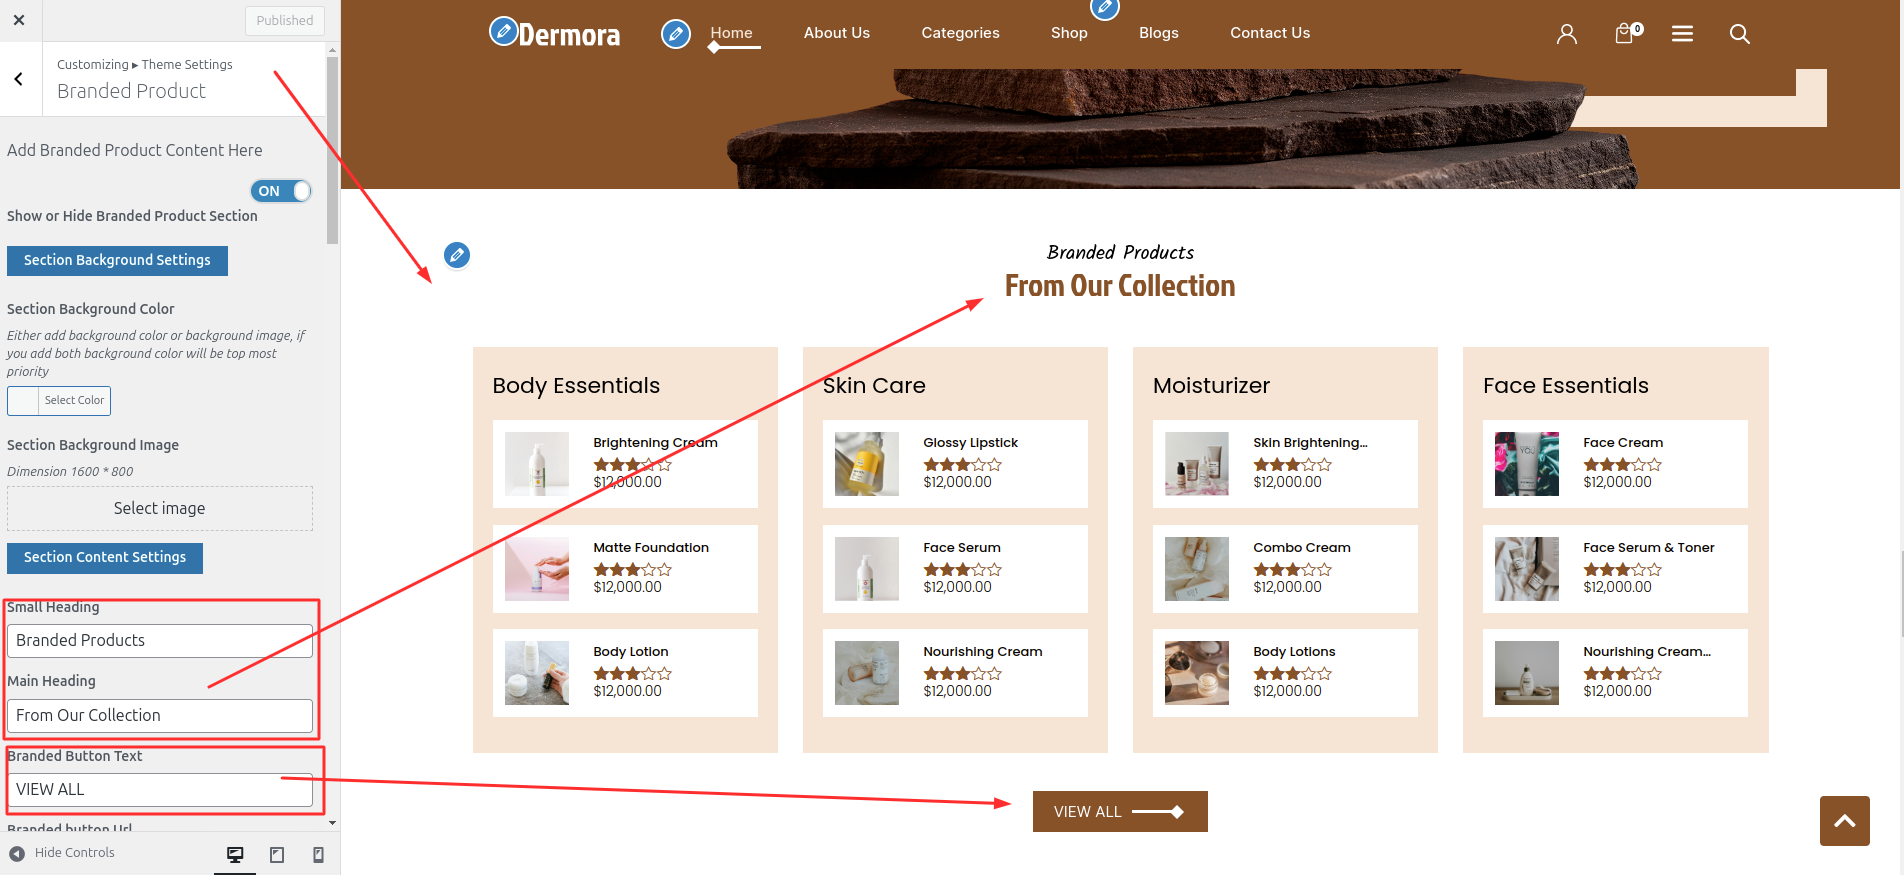Image resolution: width=1904 pixels, height=875 pixels.
Task: Click edit pencil icon beside Dermora logo
Action: [x=502, y=31]
